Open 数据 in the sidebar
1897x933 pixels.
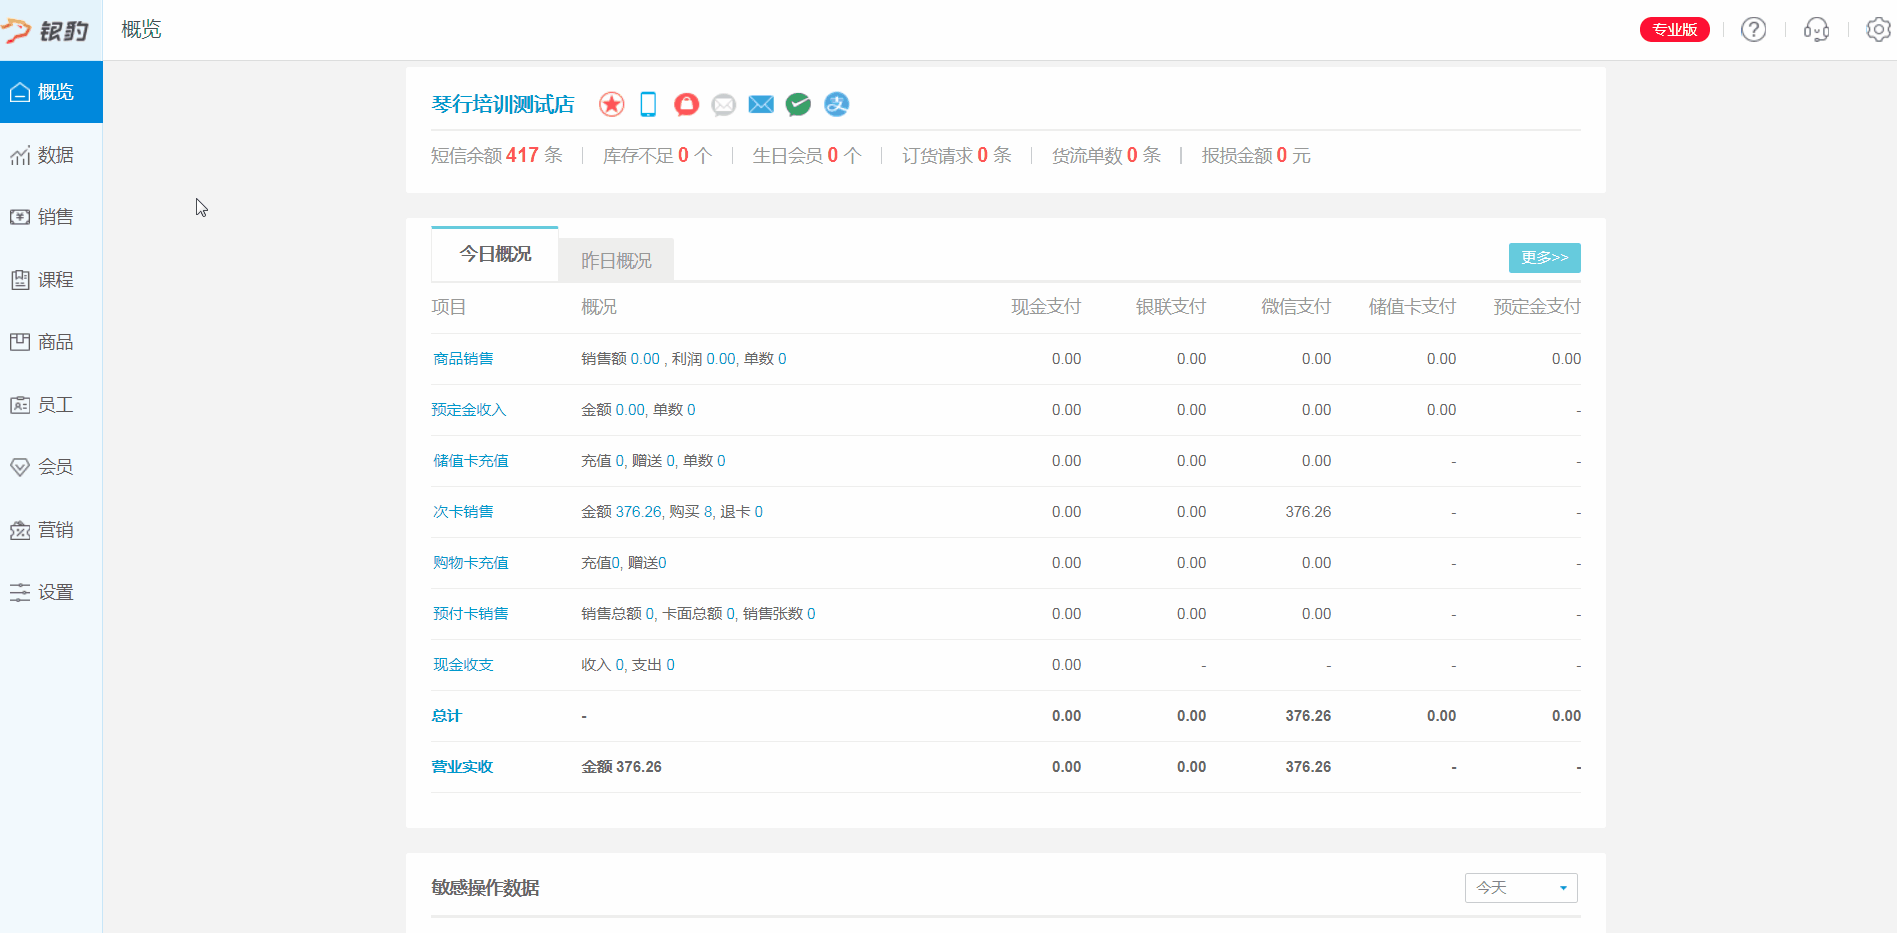click(x=51, y=155)
